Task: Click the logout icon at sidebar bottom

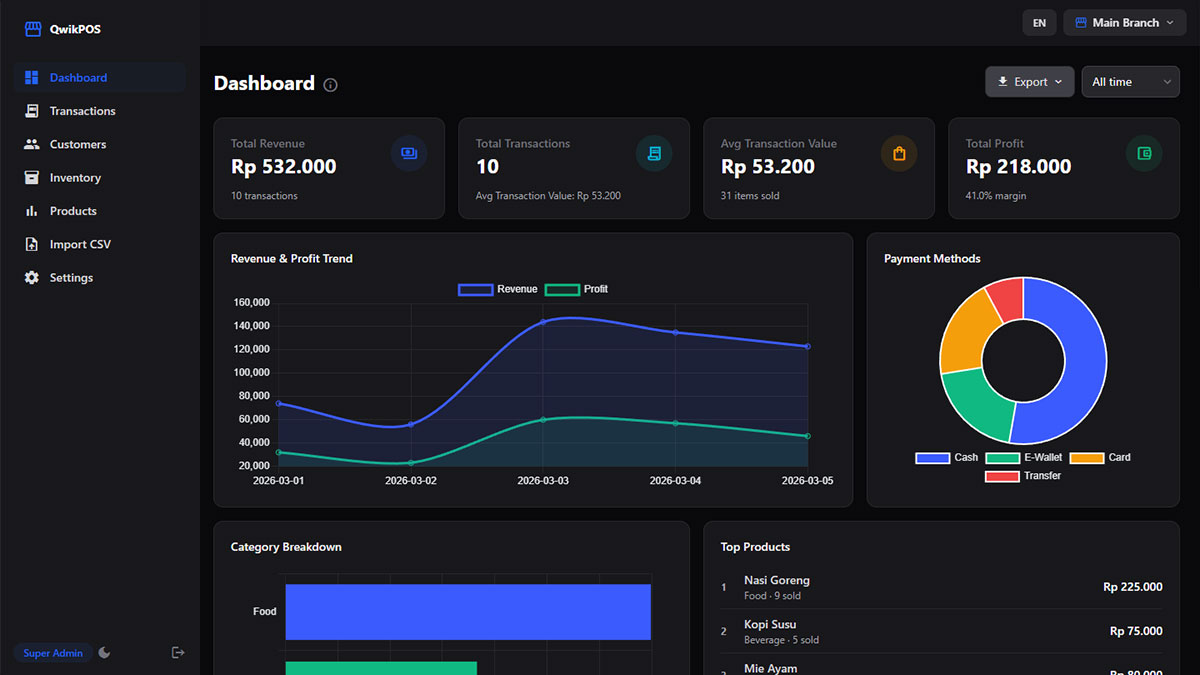Action: (x=178, y=652)
